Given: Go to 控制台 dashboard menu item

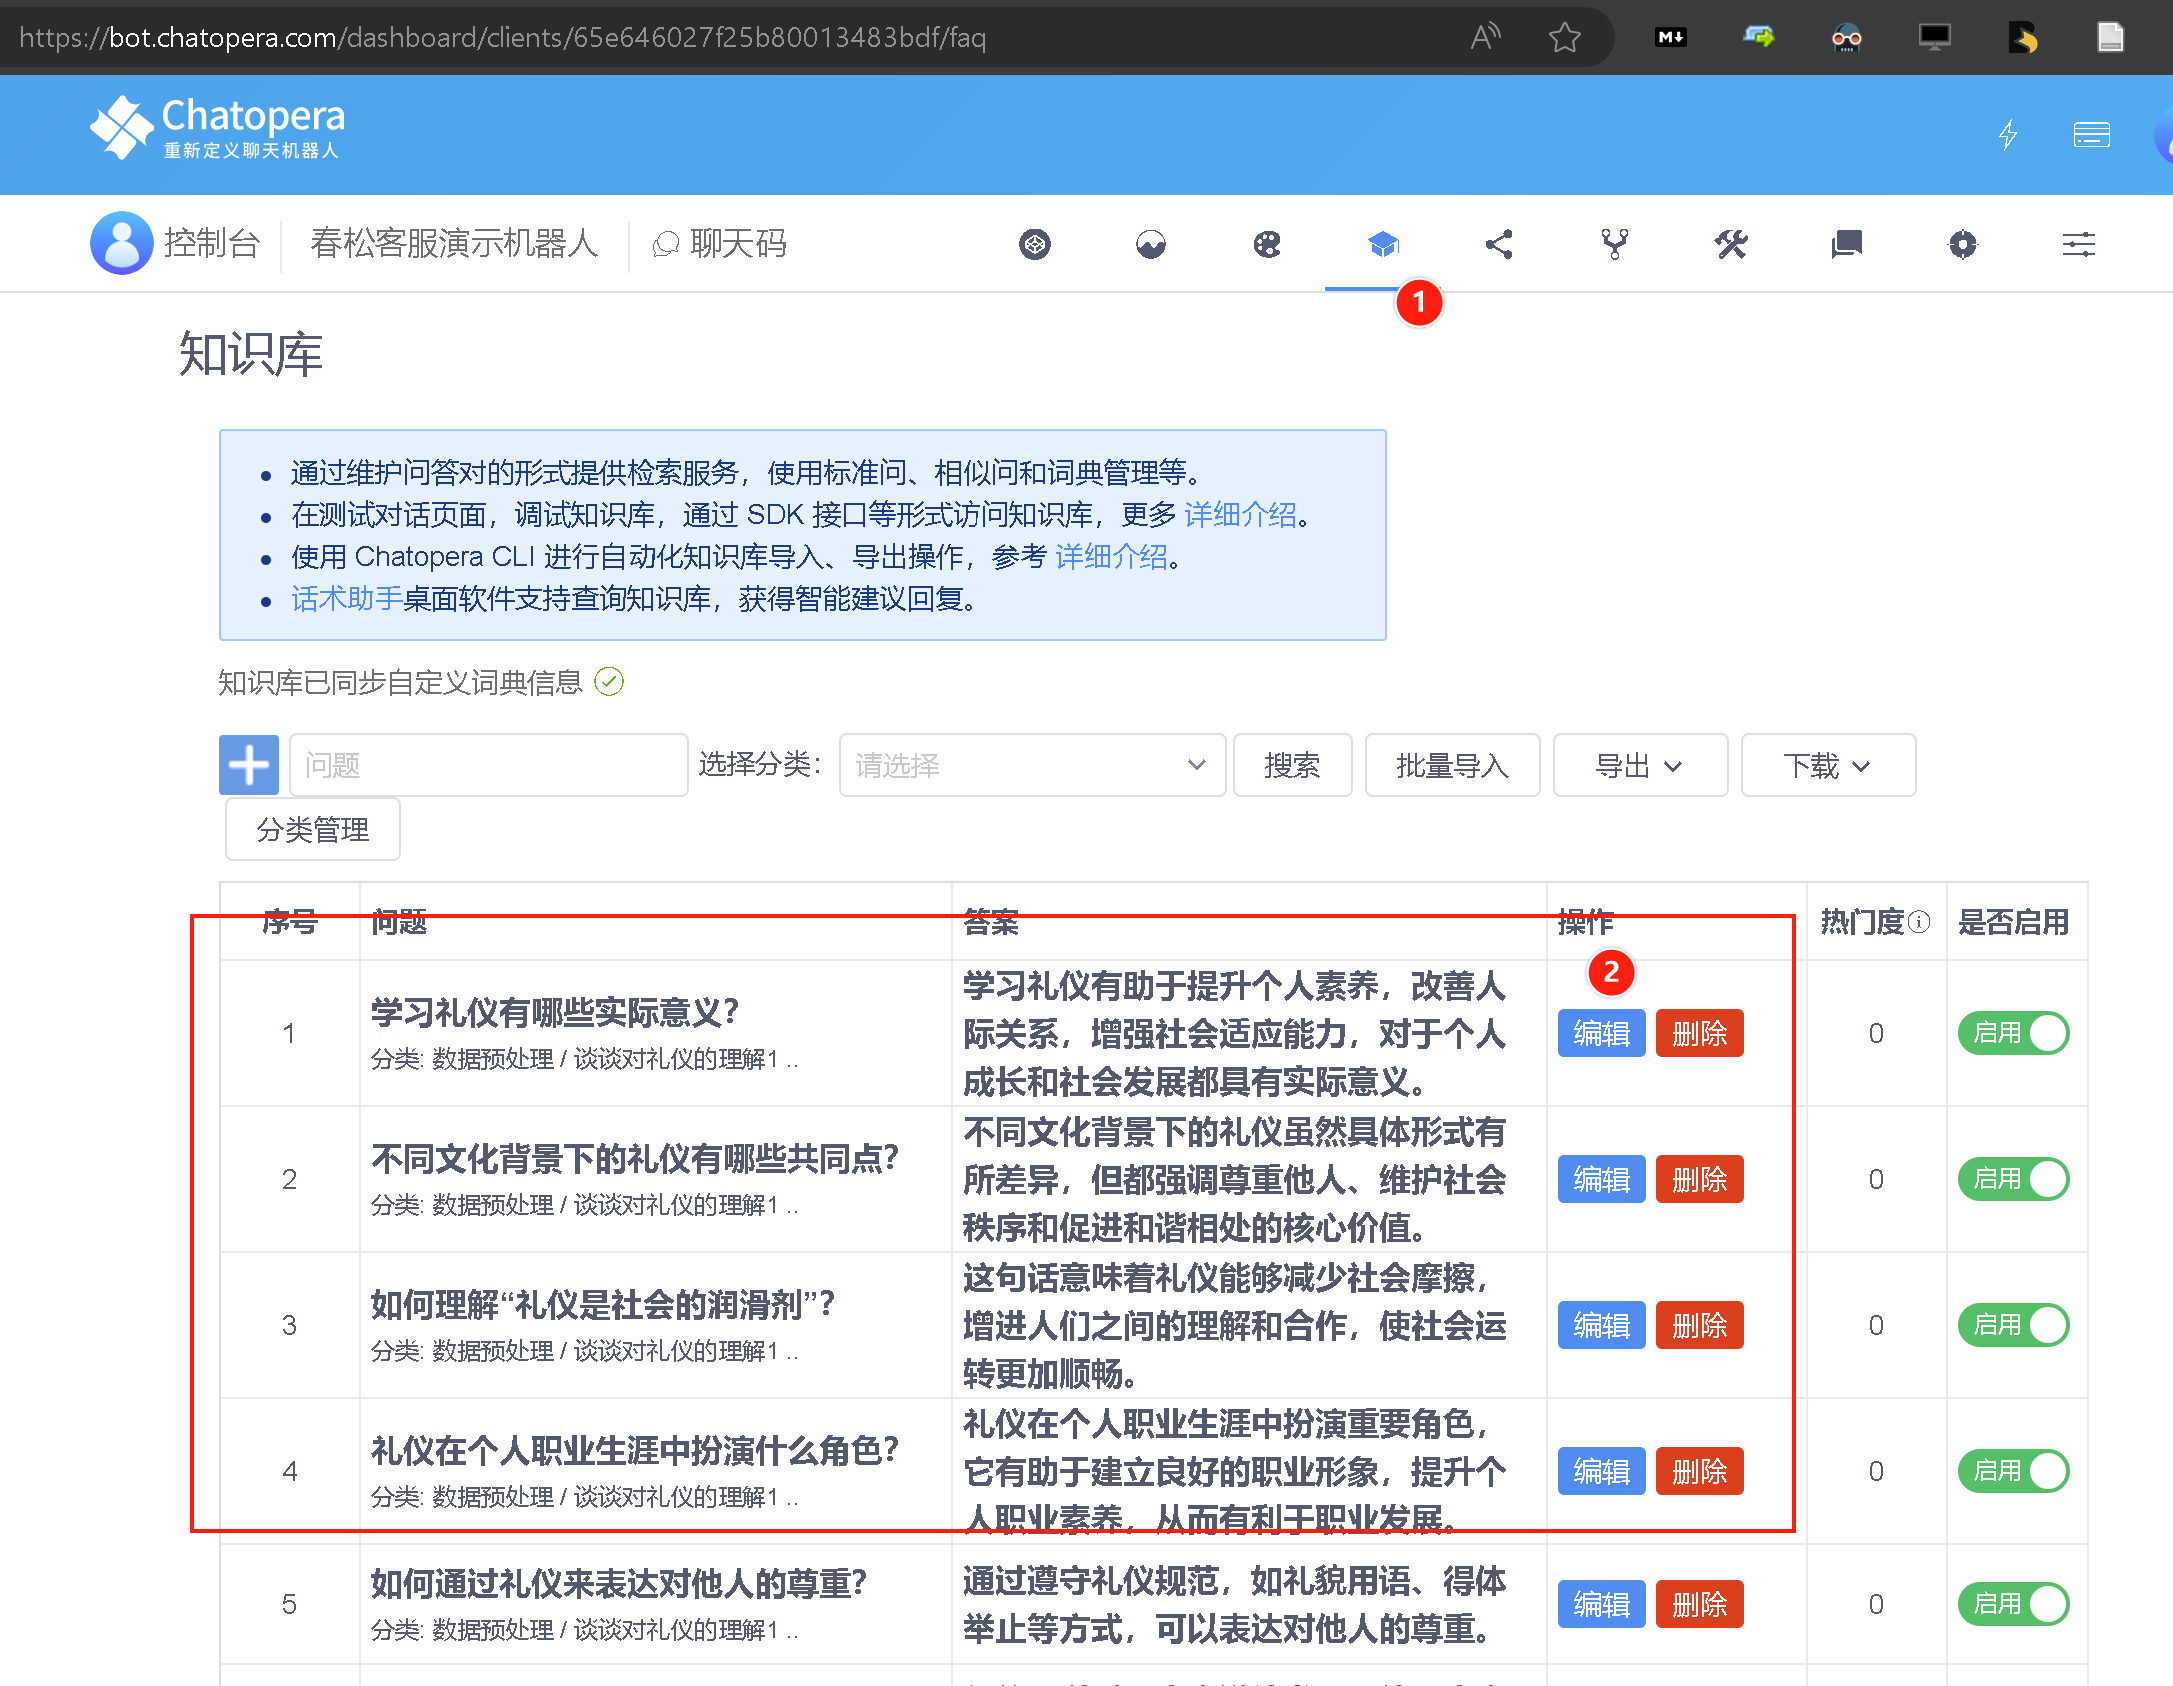Looking at the screenshot, I should 211,243.
